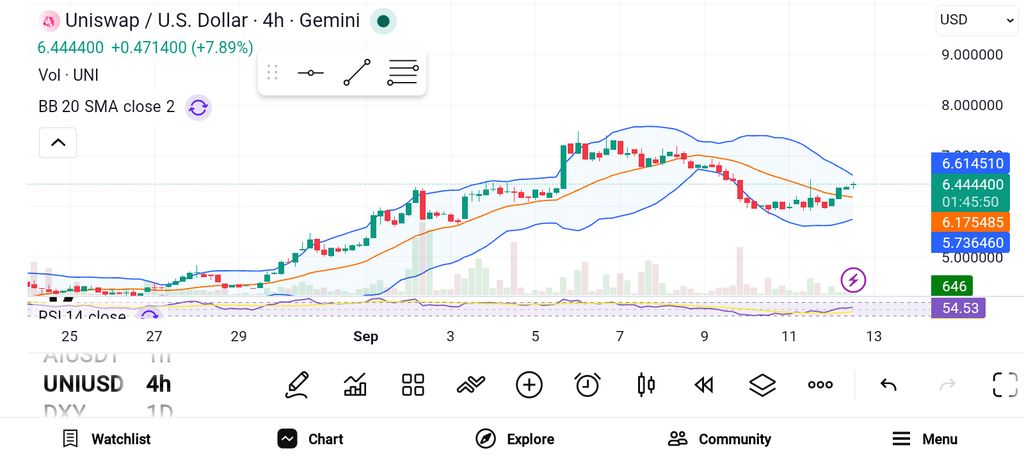Open the indicators chart icon
Screen dimensions: 1024x461
pos(355,385)
